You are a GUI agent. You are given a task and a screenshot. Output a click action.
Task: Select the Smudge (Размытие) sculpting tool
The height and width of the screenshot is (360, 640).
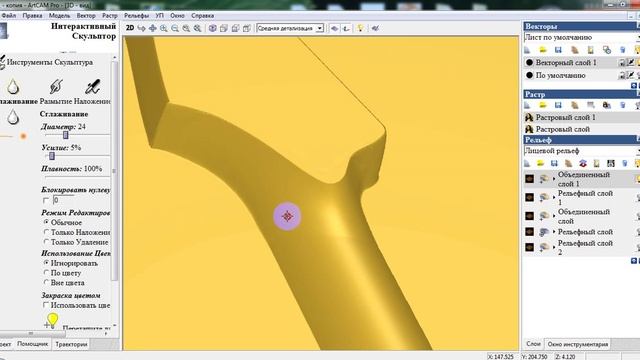tap(56, 87)
